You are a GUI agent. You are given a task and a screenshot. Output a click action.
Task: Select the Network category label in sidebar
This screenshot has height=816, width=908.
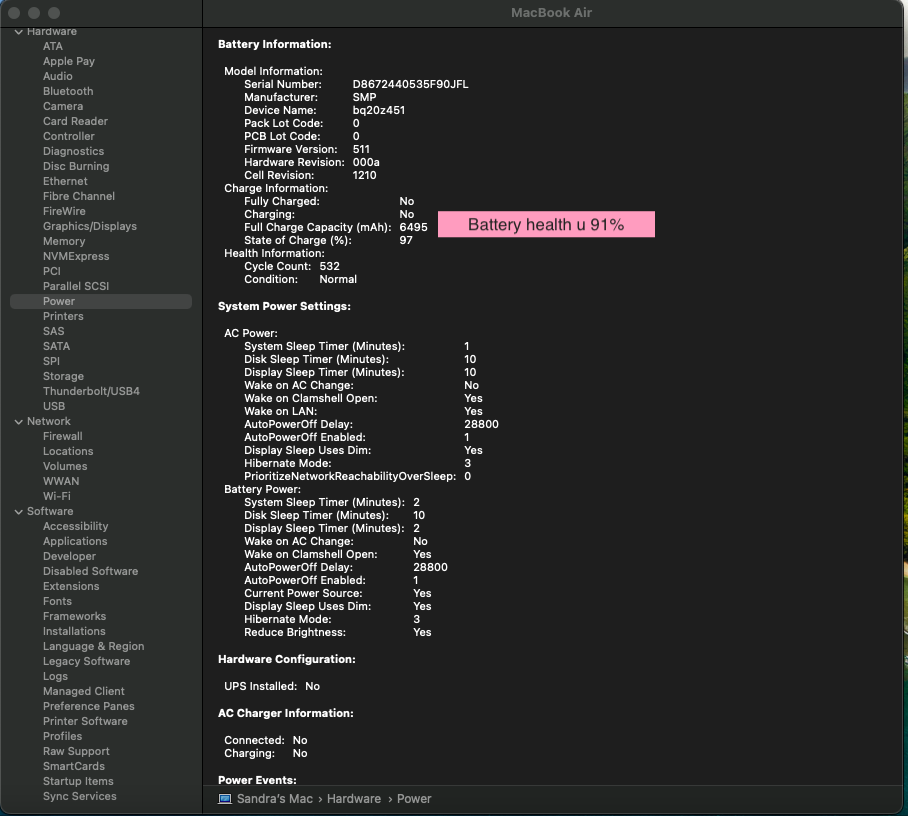click(49, 422)
